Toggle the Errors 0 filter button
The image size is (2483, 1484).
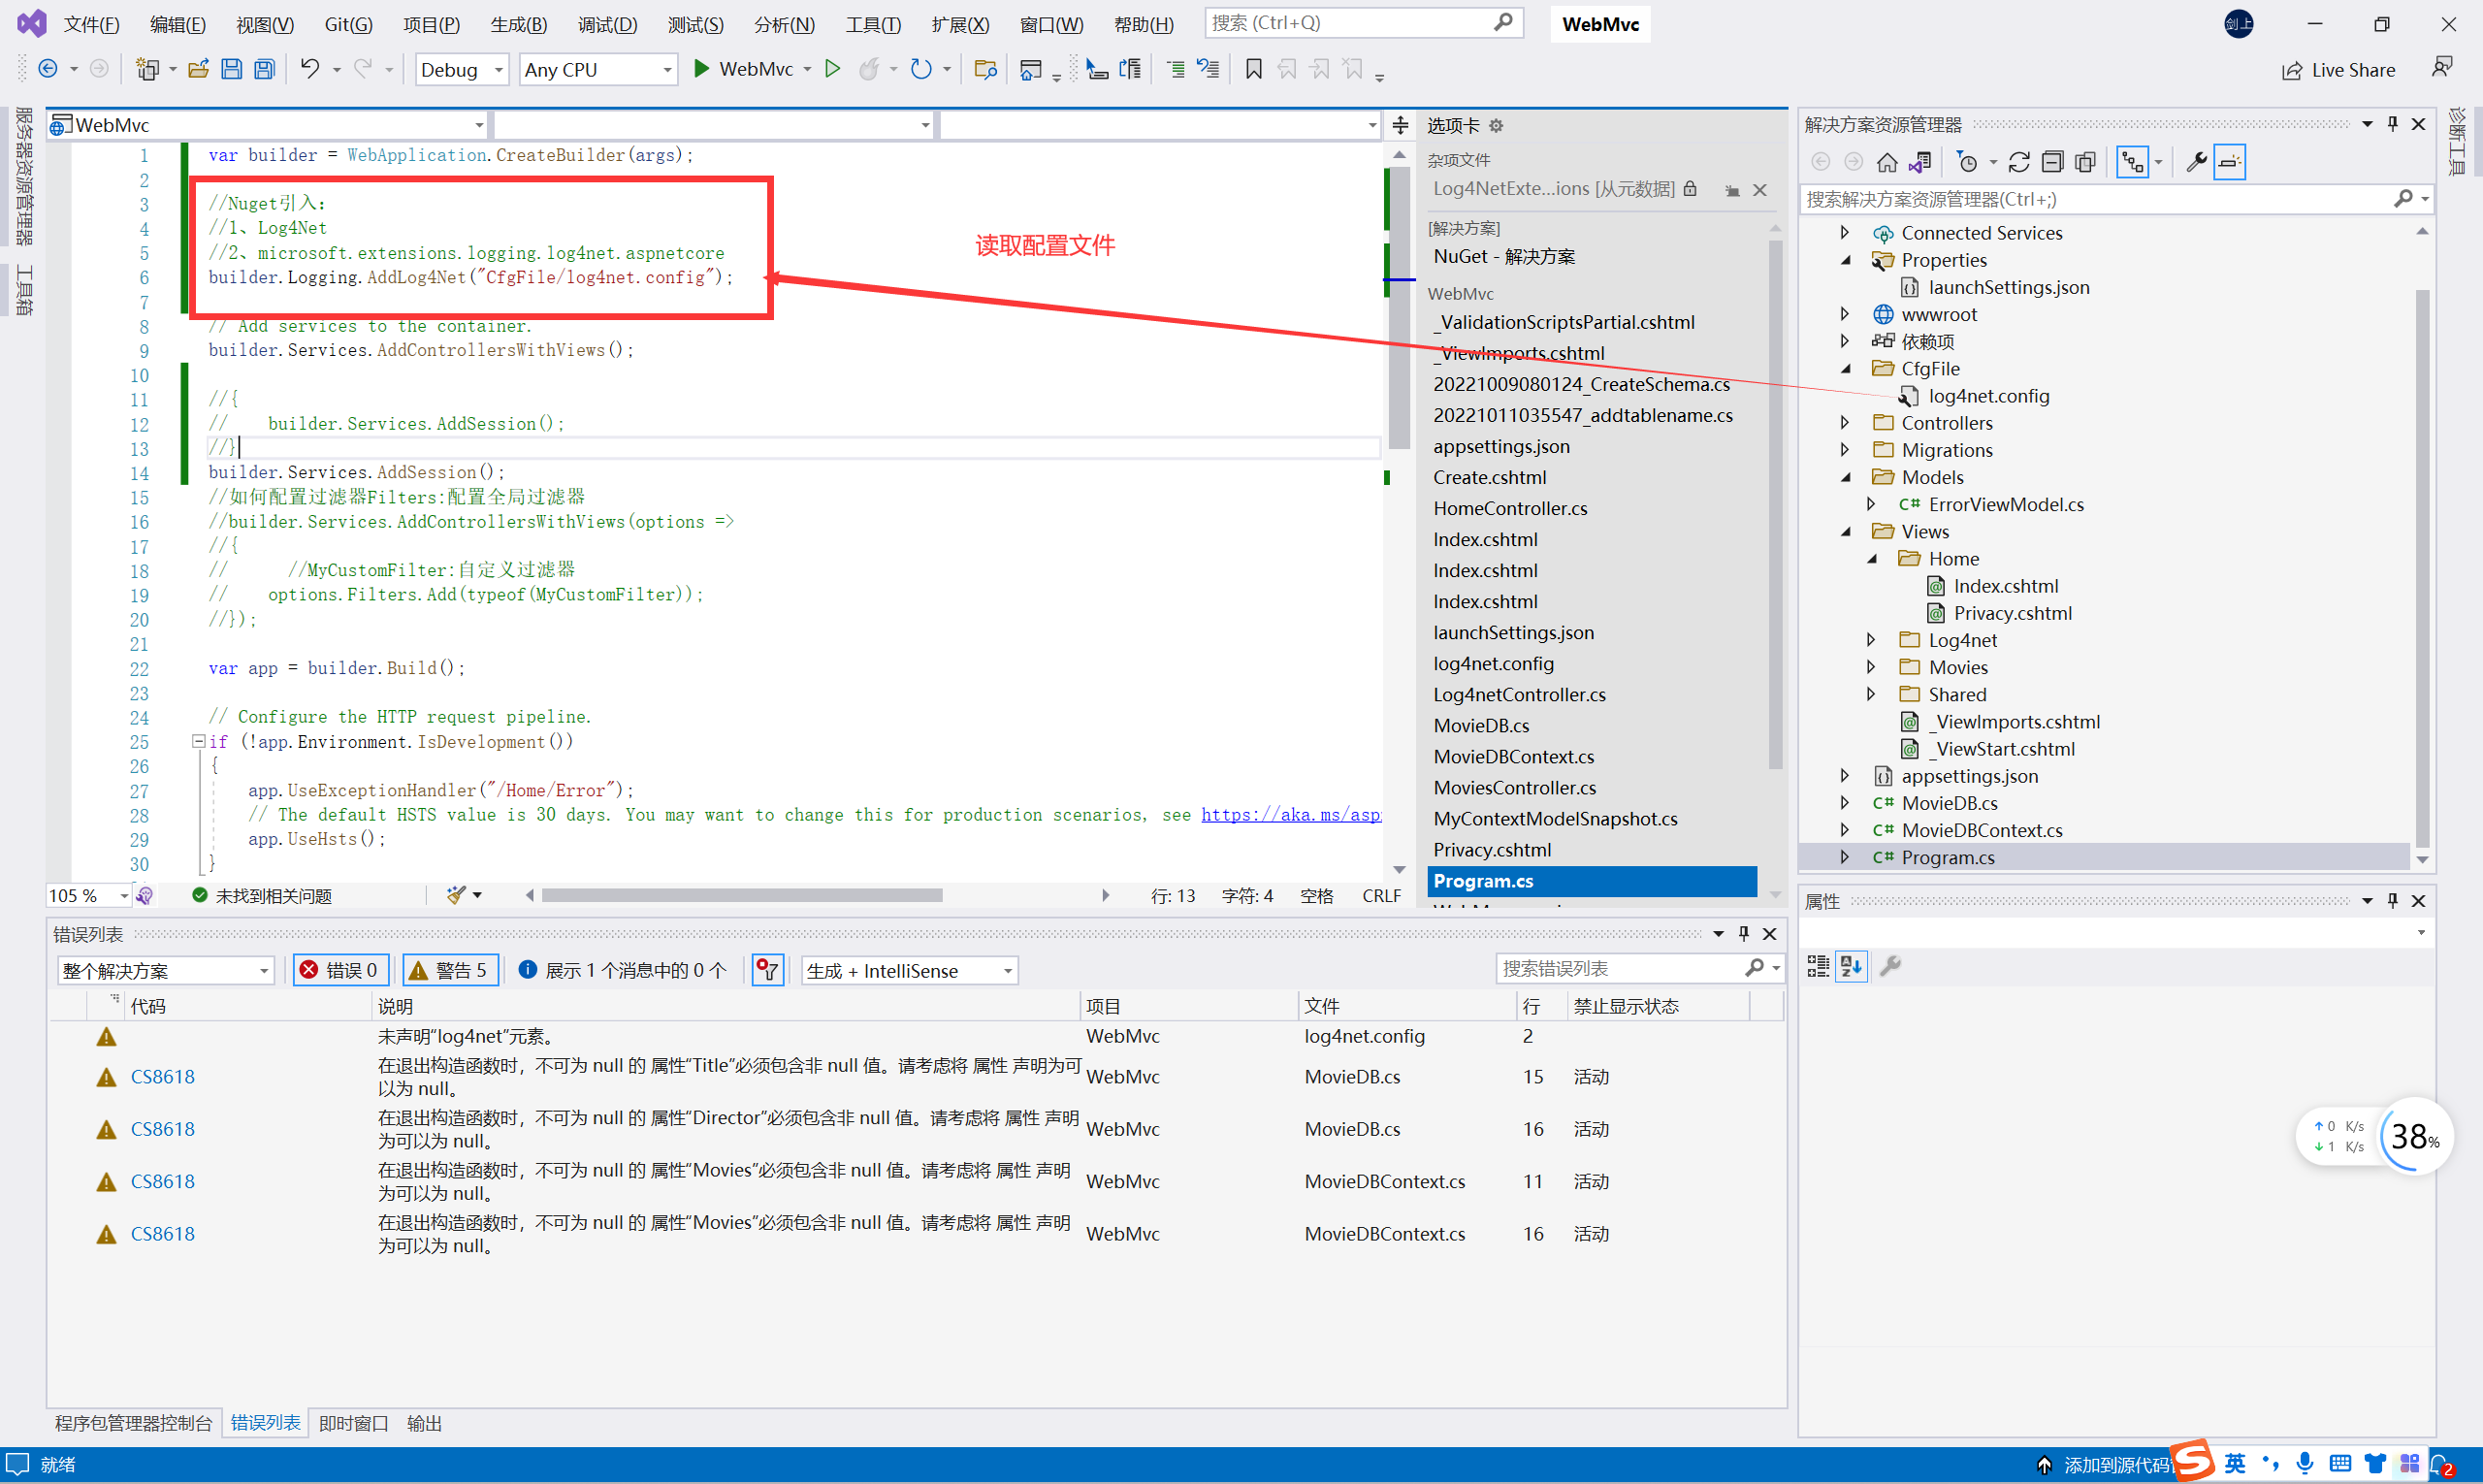point(340,970)
